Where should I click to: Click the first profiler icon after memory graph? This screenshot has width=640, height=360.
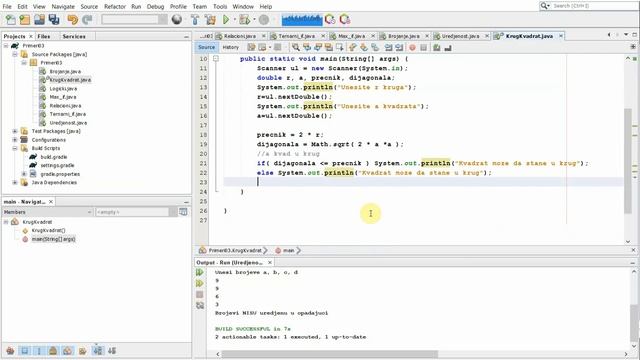330,19
